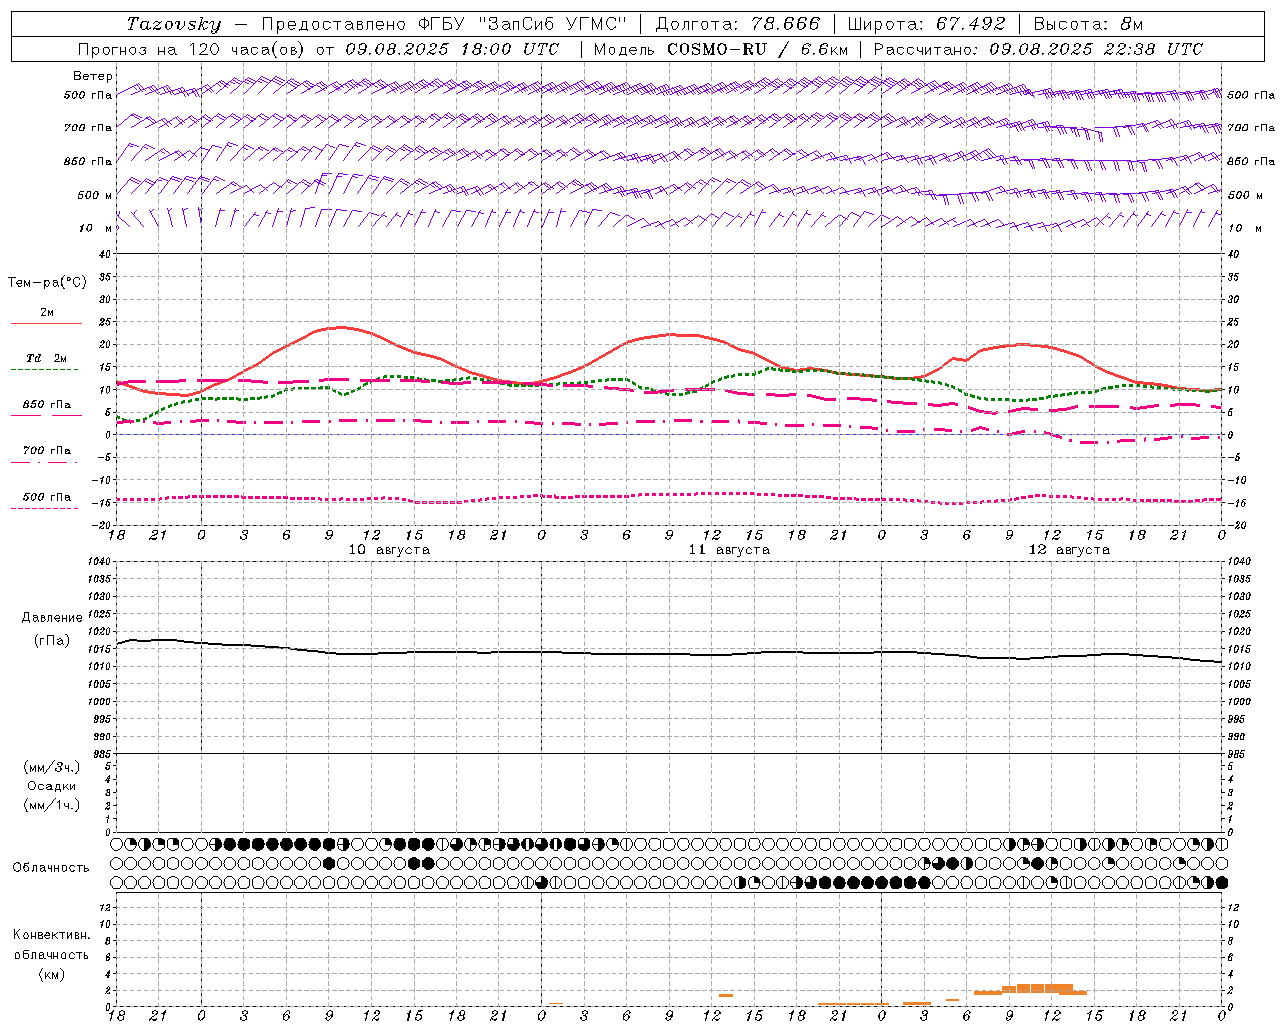
Task: Click the tallest orange convective cloud bar
Action: [x=1045, y=987]
